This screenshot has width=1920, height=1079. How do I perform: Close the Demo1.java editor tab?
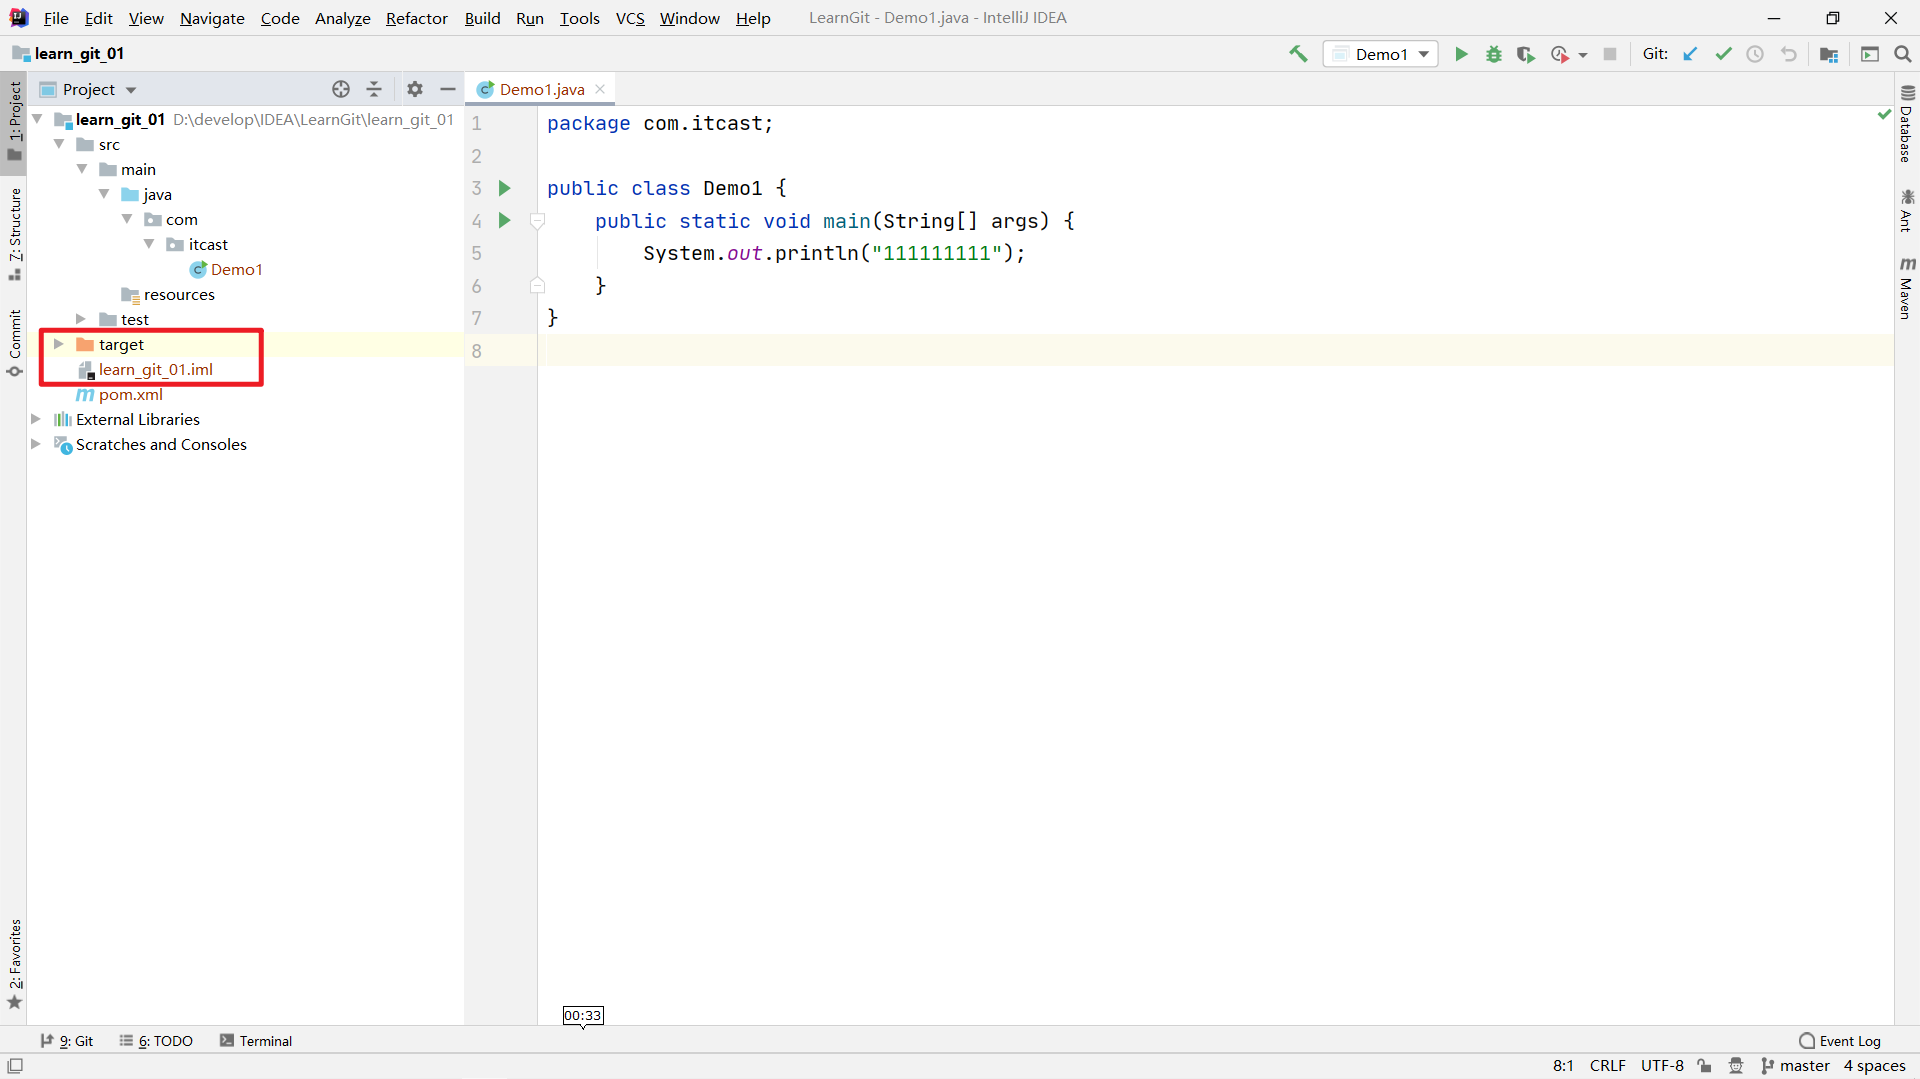coord(600,89)
